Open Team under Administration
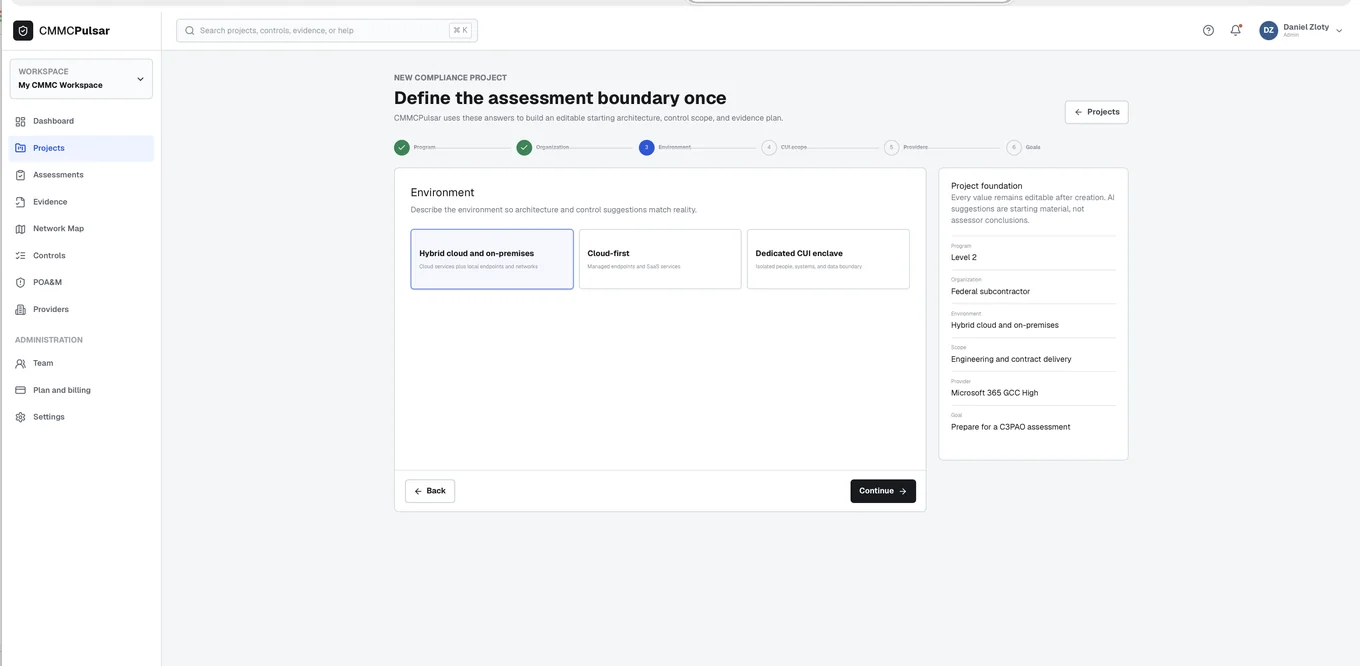The height and width of the screenshot is (666, 1360). pos(81,364)
